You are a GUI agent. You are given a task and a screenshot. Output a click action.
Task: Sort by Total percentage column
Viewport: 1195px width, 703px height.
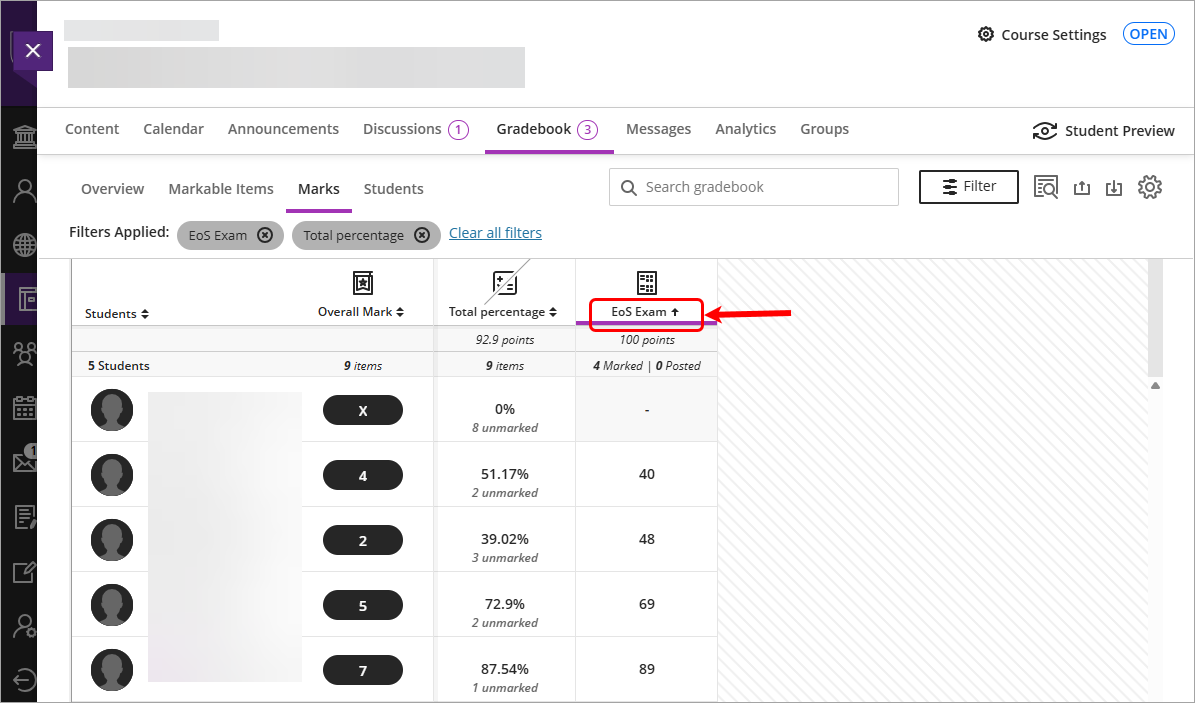point(504,312)
